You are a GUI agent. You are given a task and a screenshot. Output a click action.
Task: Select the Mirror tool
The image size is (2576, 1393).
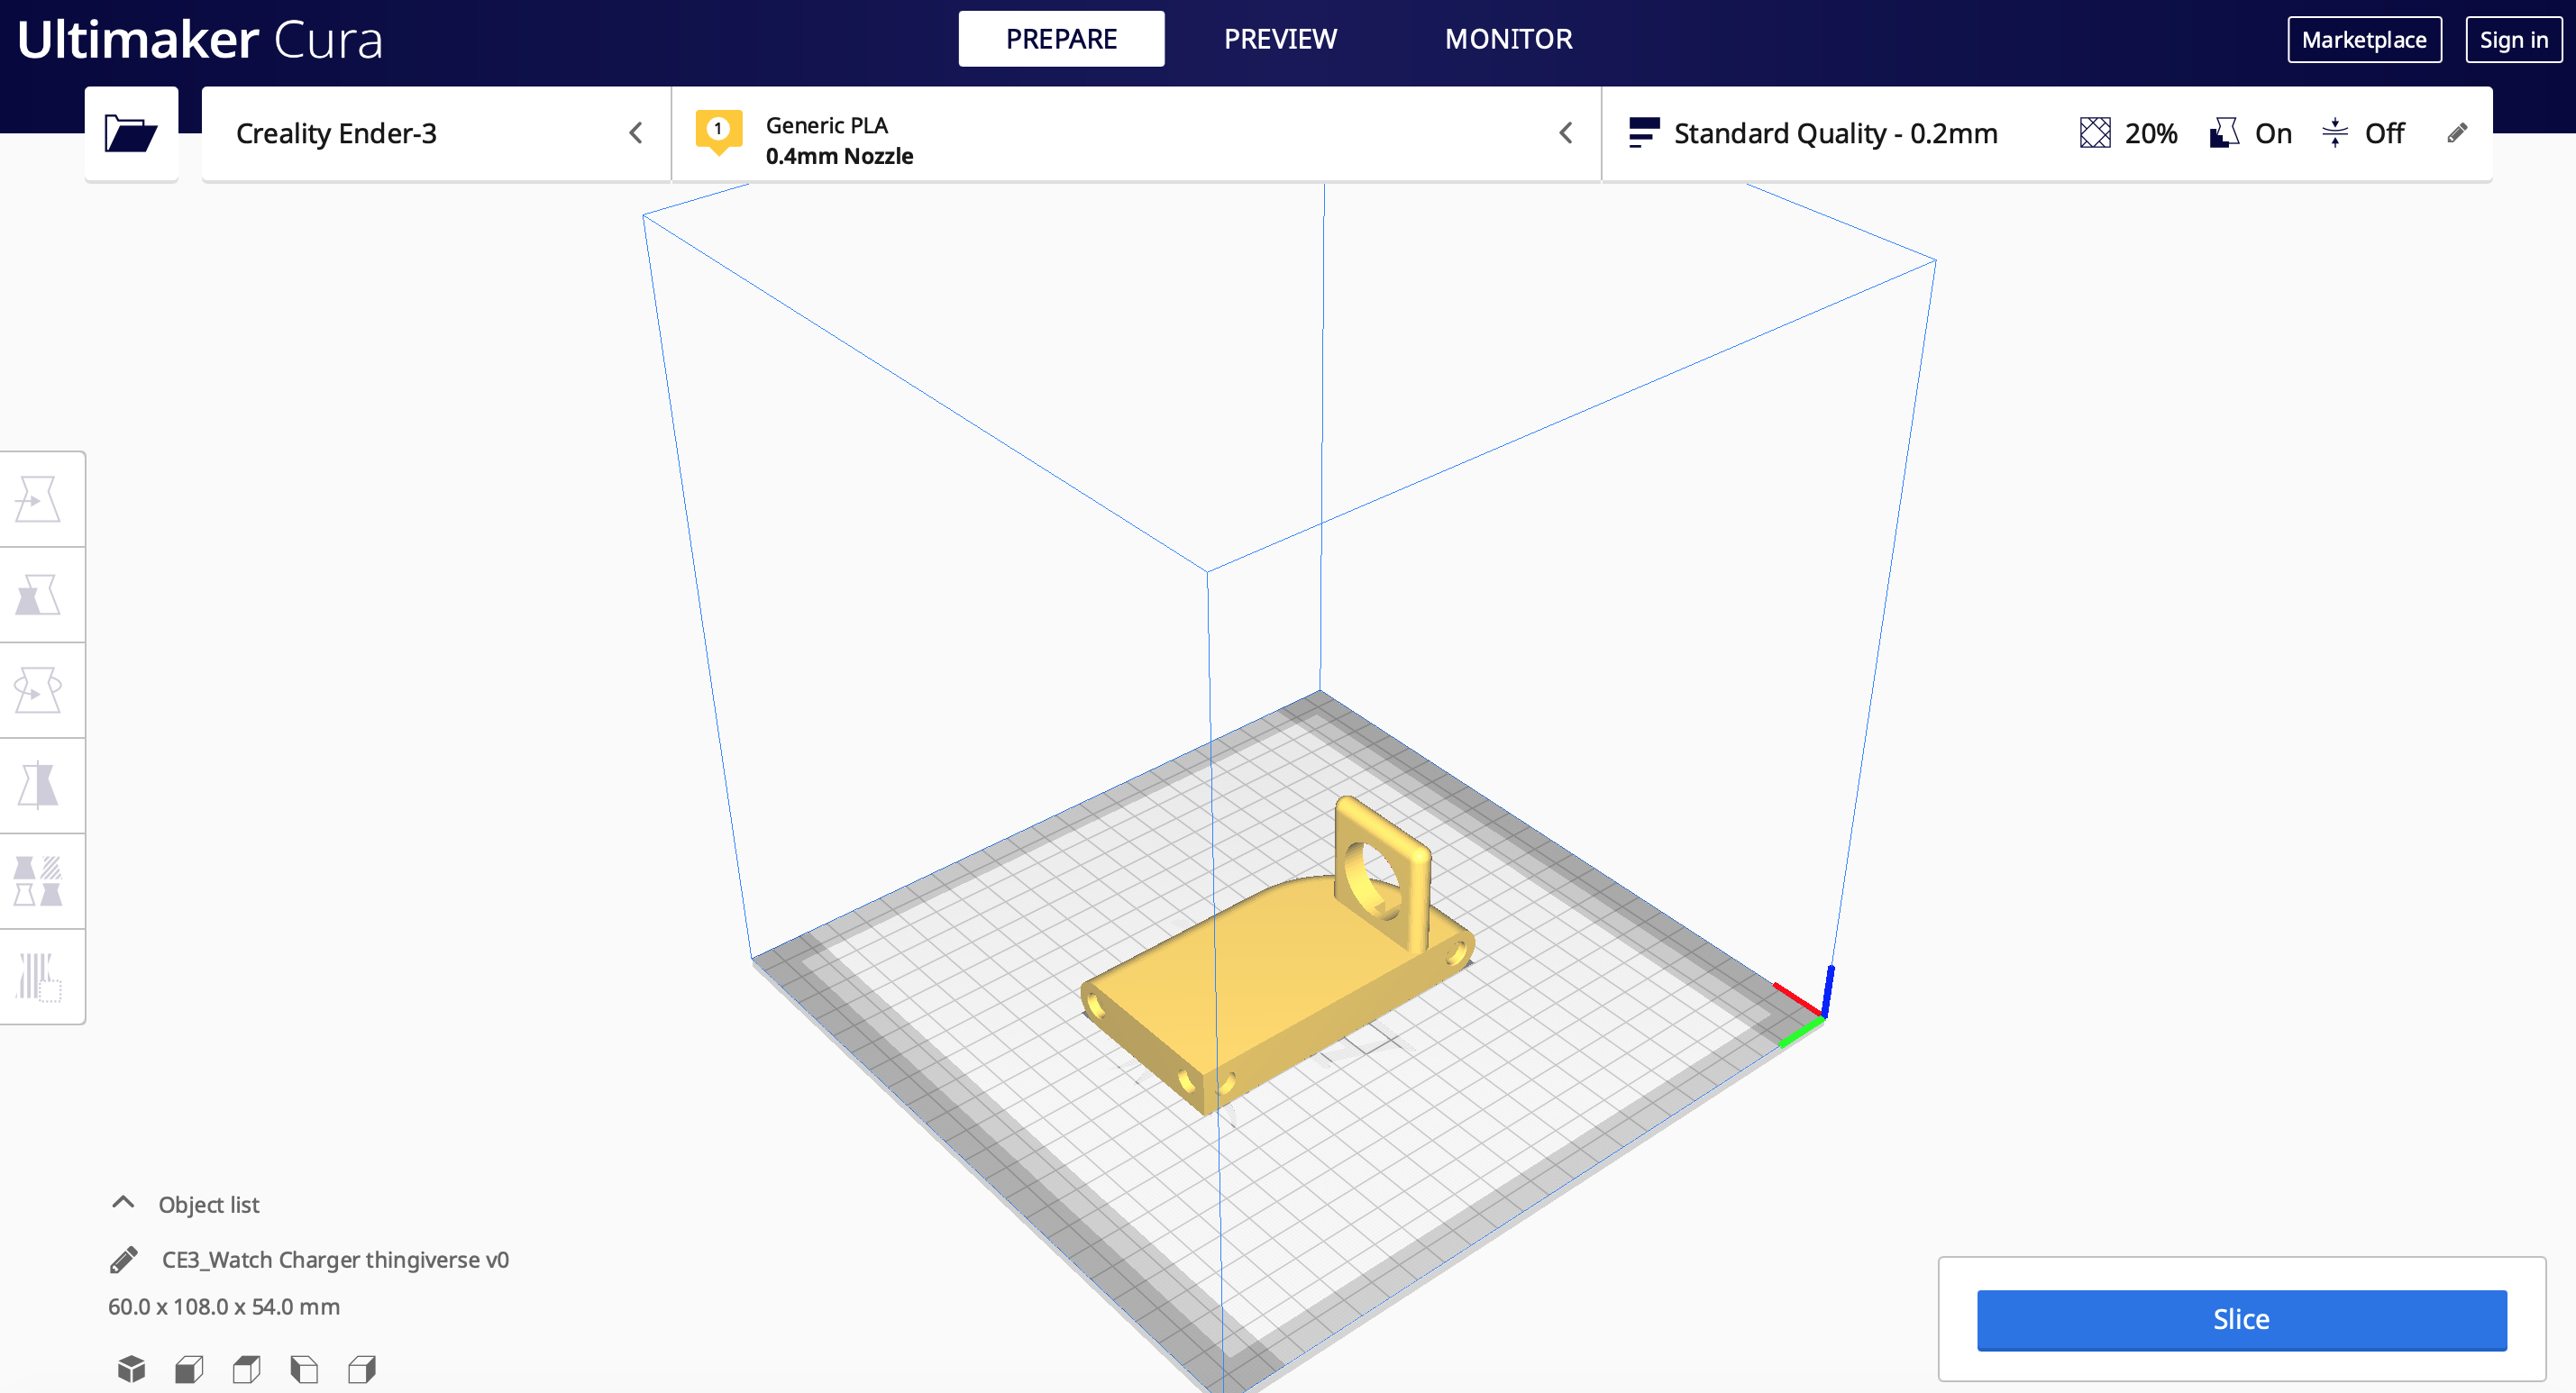pos(38,786)
